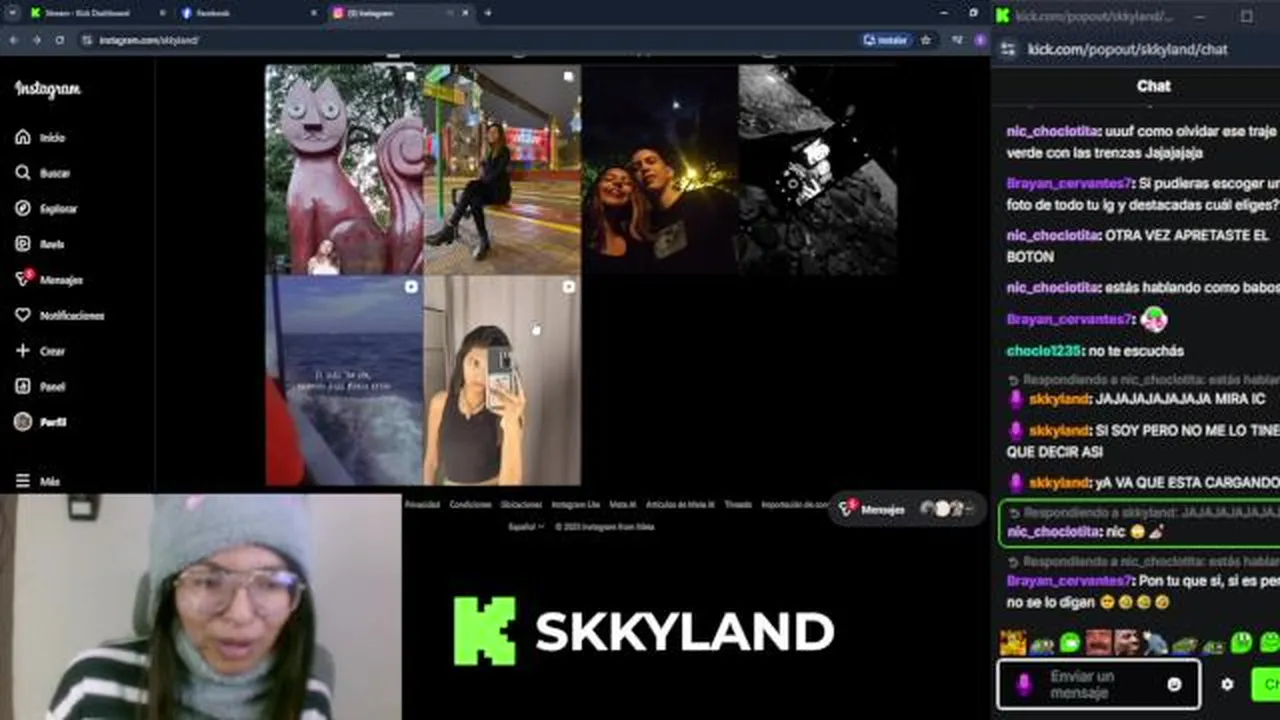Open the Español language dropdown

coord(526,526)
